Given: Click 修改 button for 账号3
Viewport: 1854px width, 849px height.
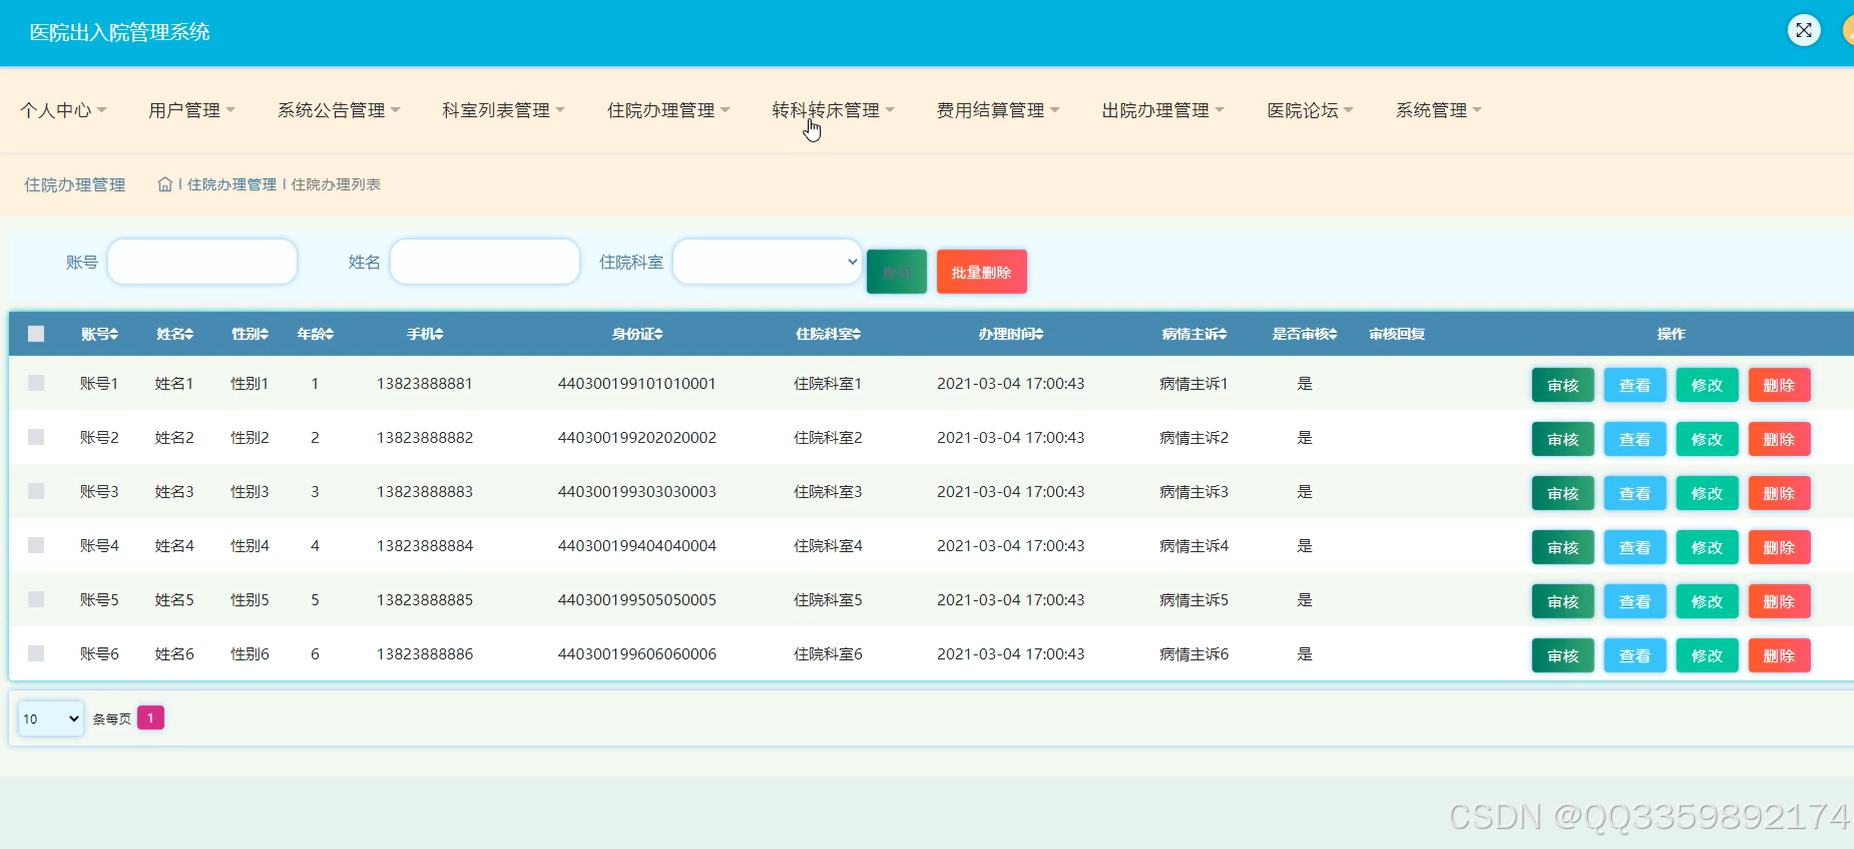Looking at the screenshot, I should [1707, 493].
